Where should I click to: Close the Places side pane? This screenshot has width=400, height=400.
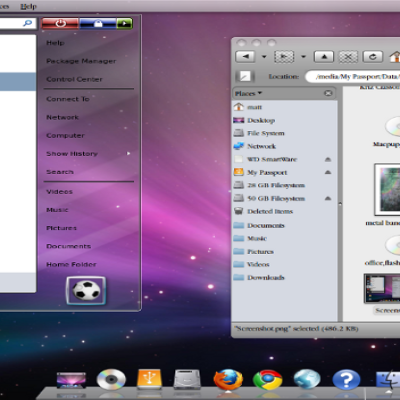328,93
